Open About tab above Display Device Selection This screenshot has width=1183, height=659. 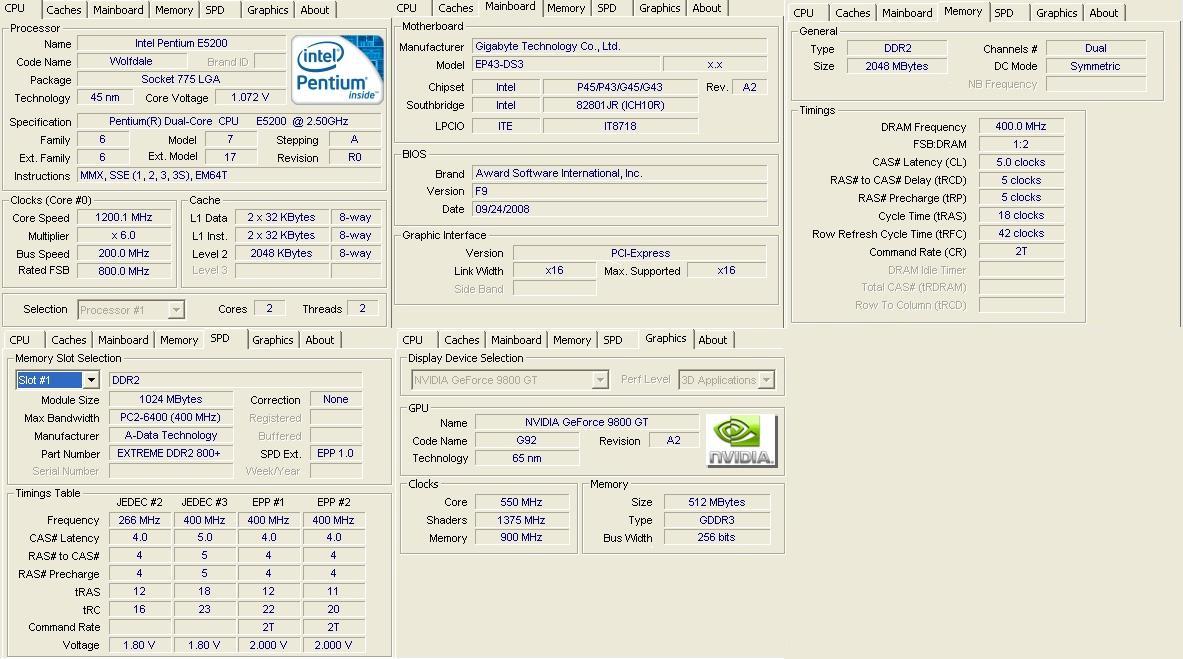pos(712,340)
